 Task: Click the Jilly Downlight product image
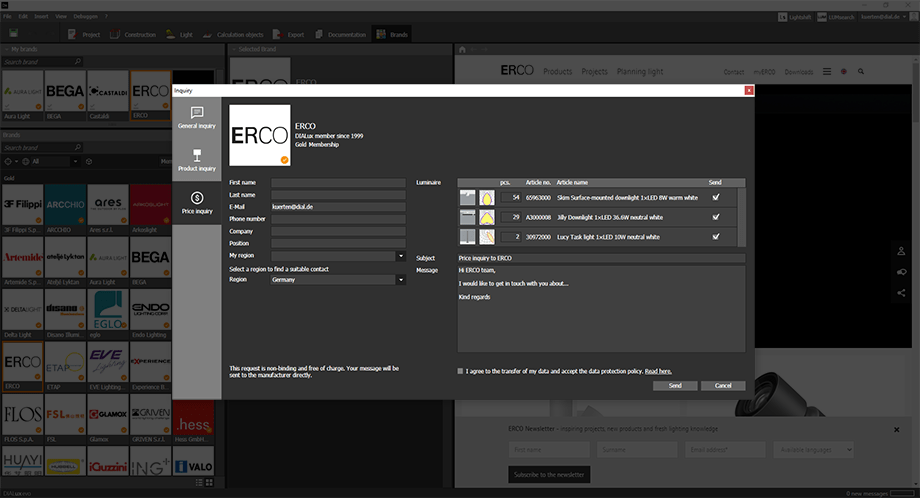click(x=468, y=217)
